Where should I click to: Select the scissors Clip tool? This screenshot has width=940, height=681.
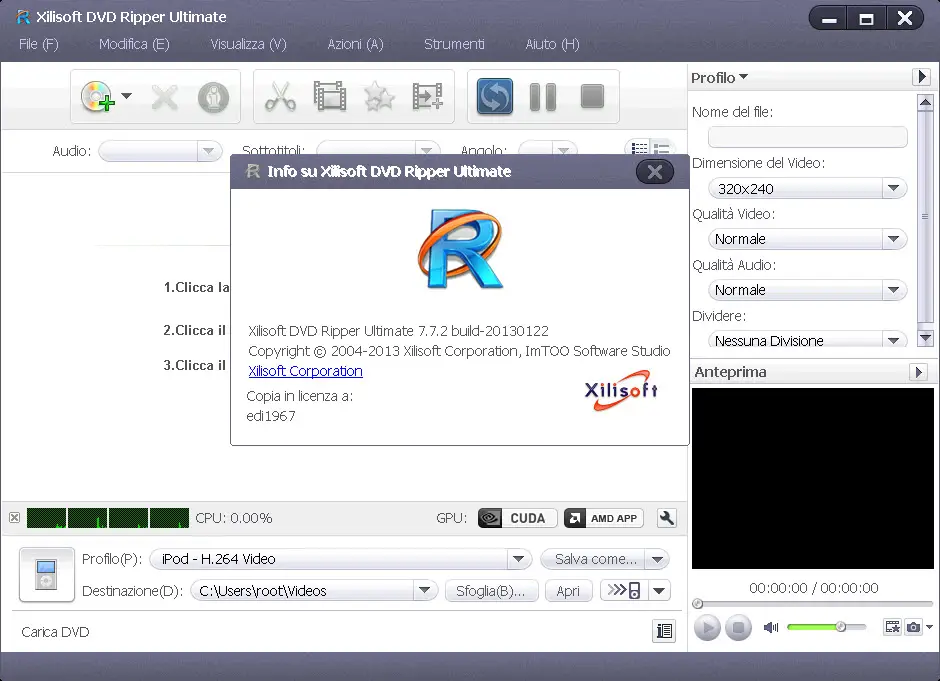[x=280, y=97]
